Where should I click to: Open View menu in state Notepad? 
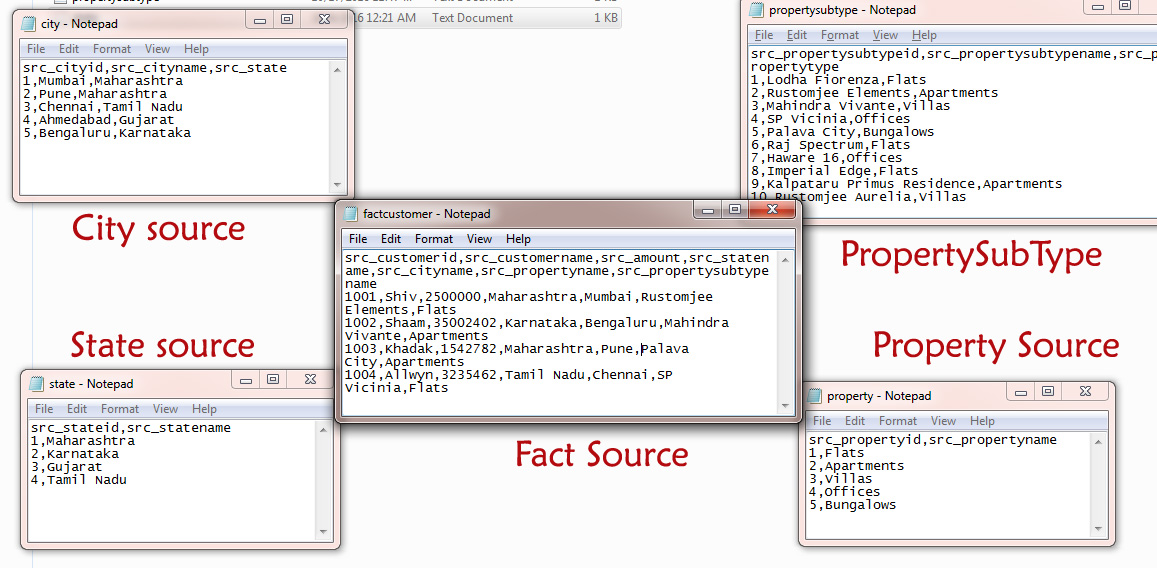(165, 409)
